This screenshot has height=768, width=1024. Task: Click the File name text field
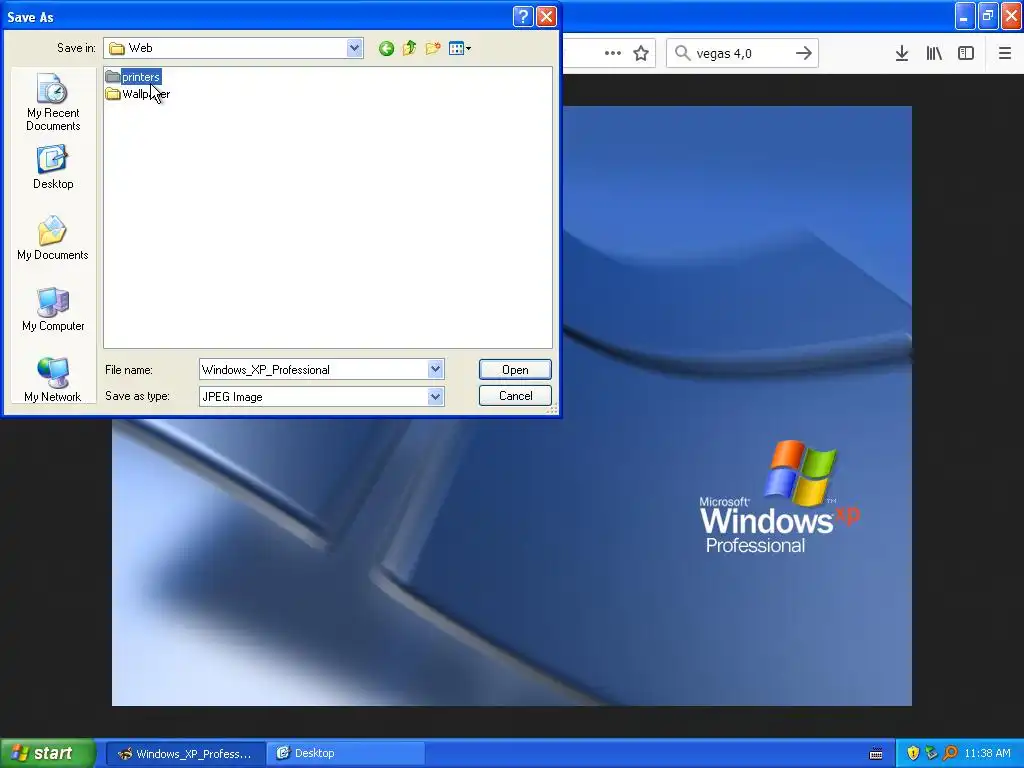(313, 370)
